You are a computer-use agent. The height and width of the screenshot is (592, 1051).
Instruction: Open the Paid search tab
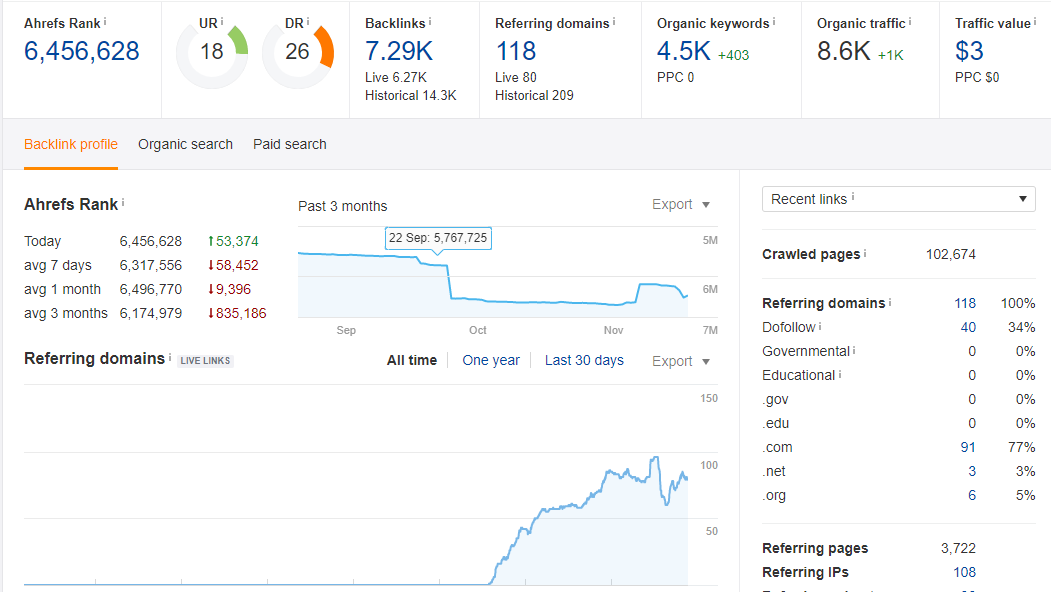click(x=290, y=144)
